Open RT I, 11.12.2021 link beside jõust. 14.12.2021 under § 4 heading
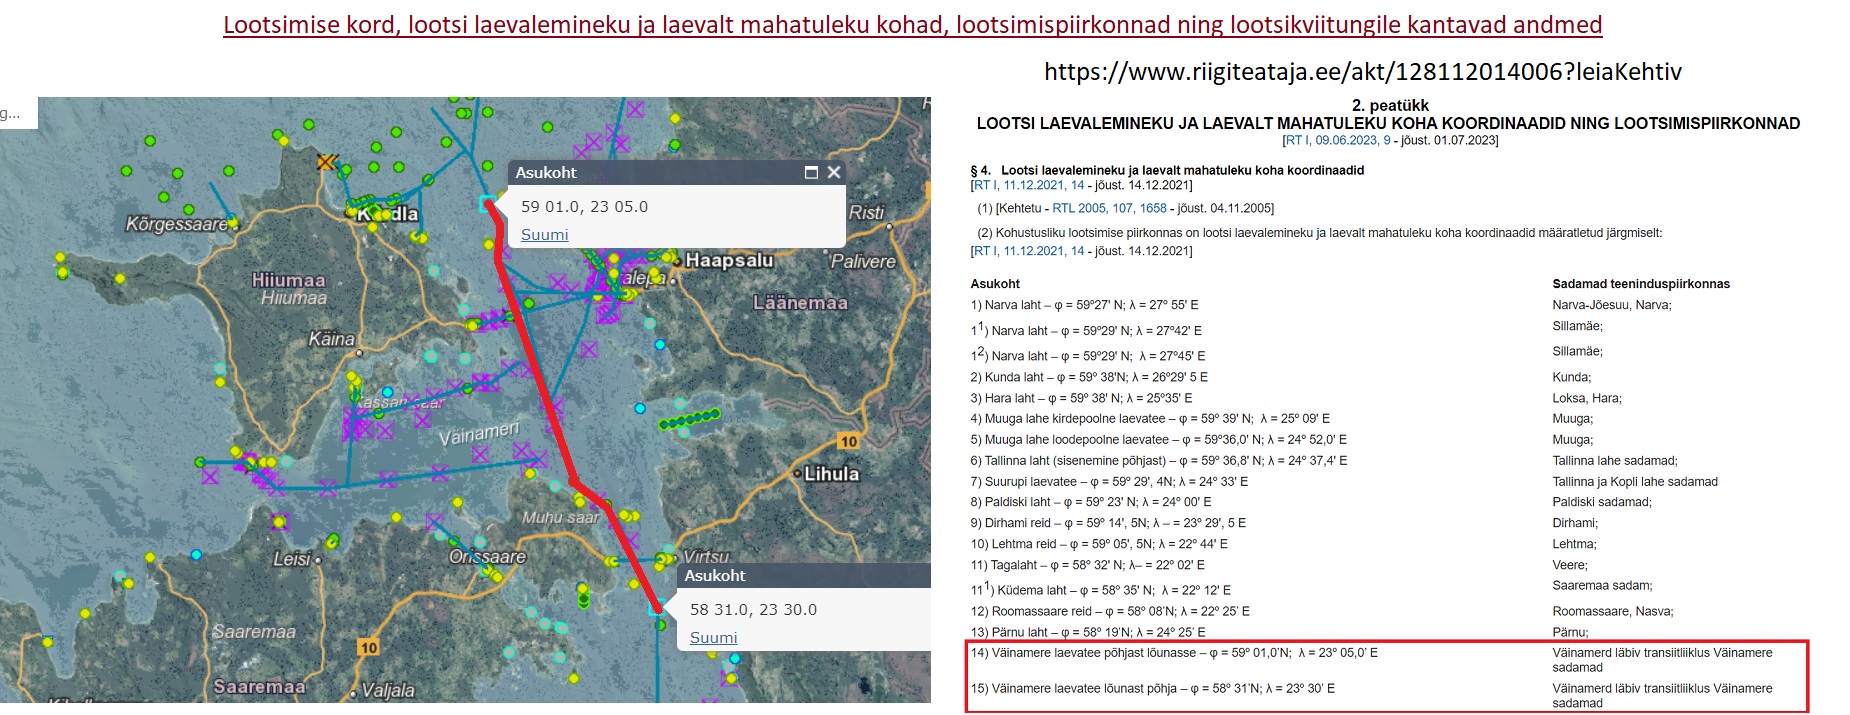Viewport: 1850px width, 715px height. tap(1028, 185)
